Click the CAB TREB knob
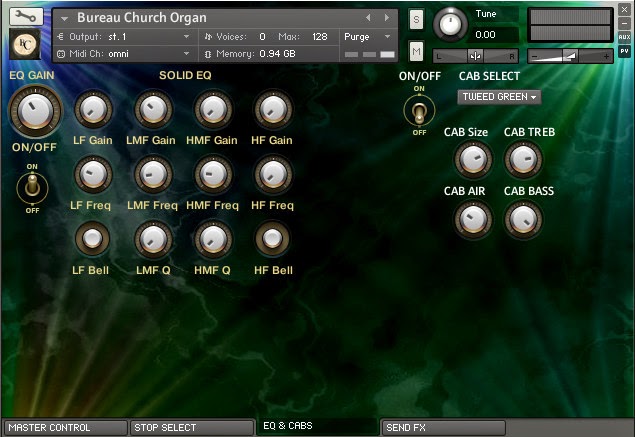 [x=523, y=159]
